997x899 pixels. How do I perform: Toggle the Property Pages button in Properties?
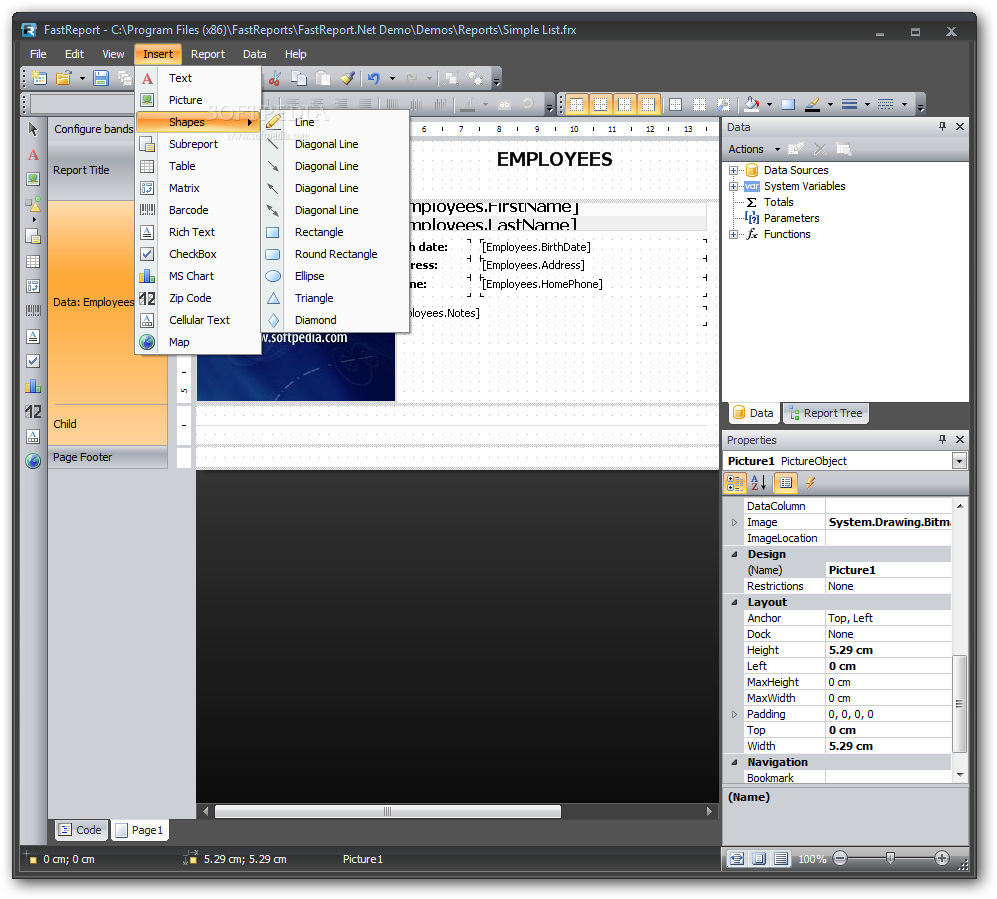(786, 483)
